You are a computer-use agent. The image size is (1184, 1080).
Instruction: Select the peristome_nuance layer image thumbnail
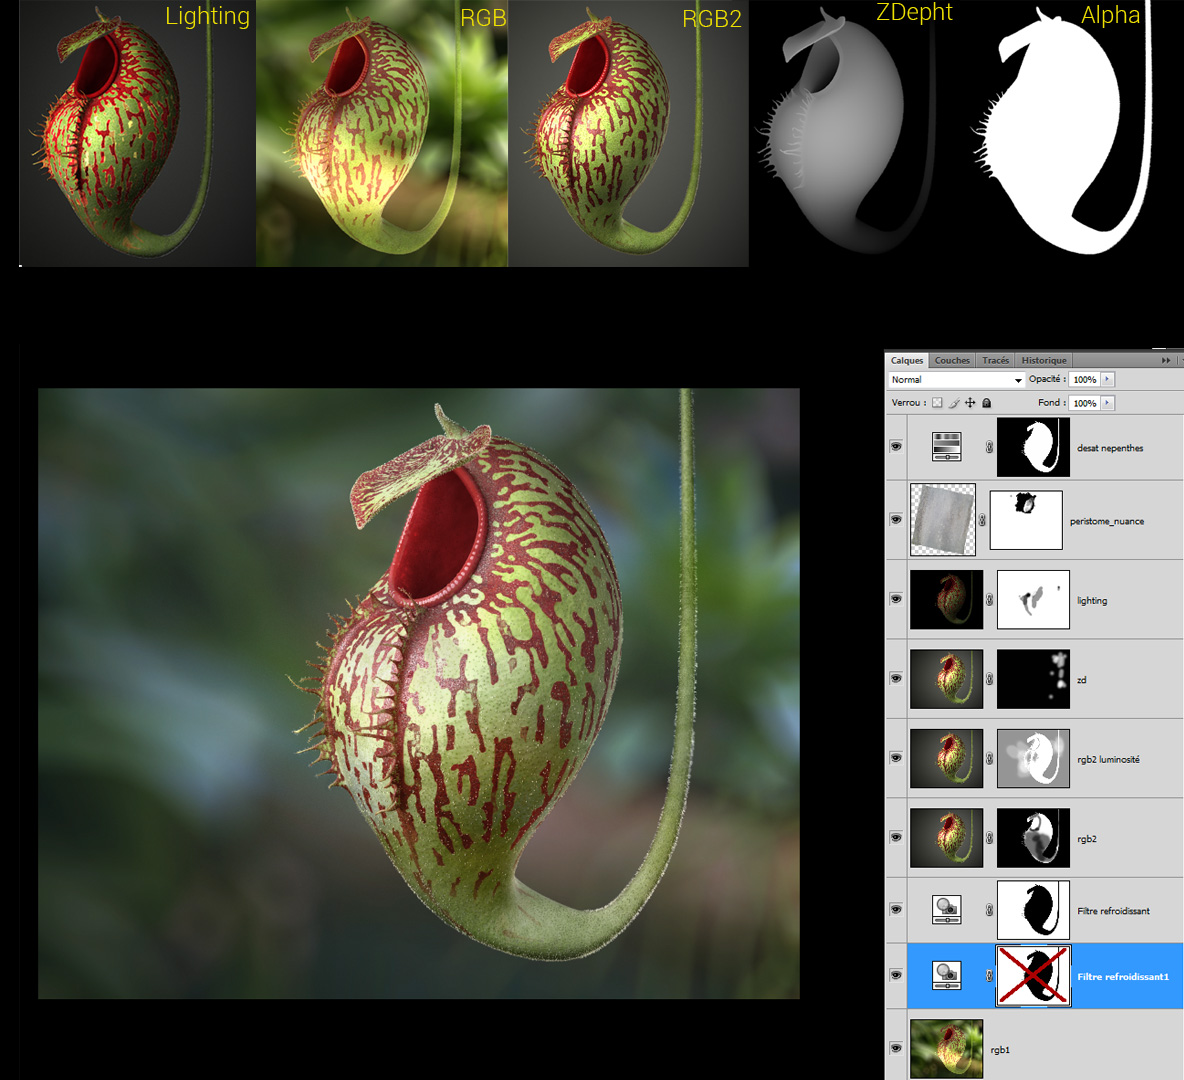(943, 520)
